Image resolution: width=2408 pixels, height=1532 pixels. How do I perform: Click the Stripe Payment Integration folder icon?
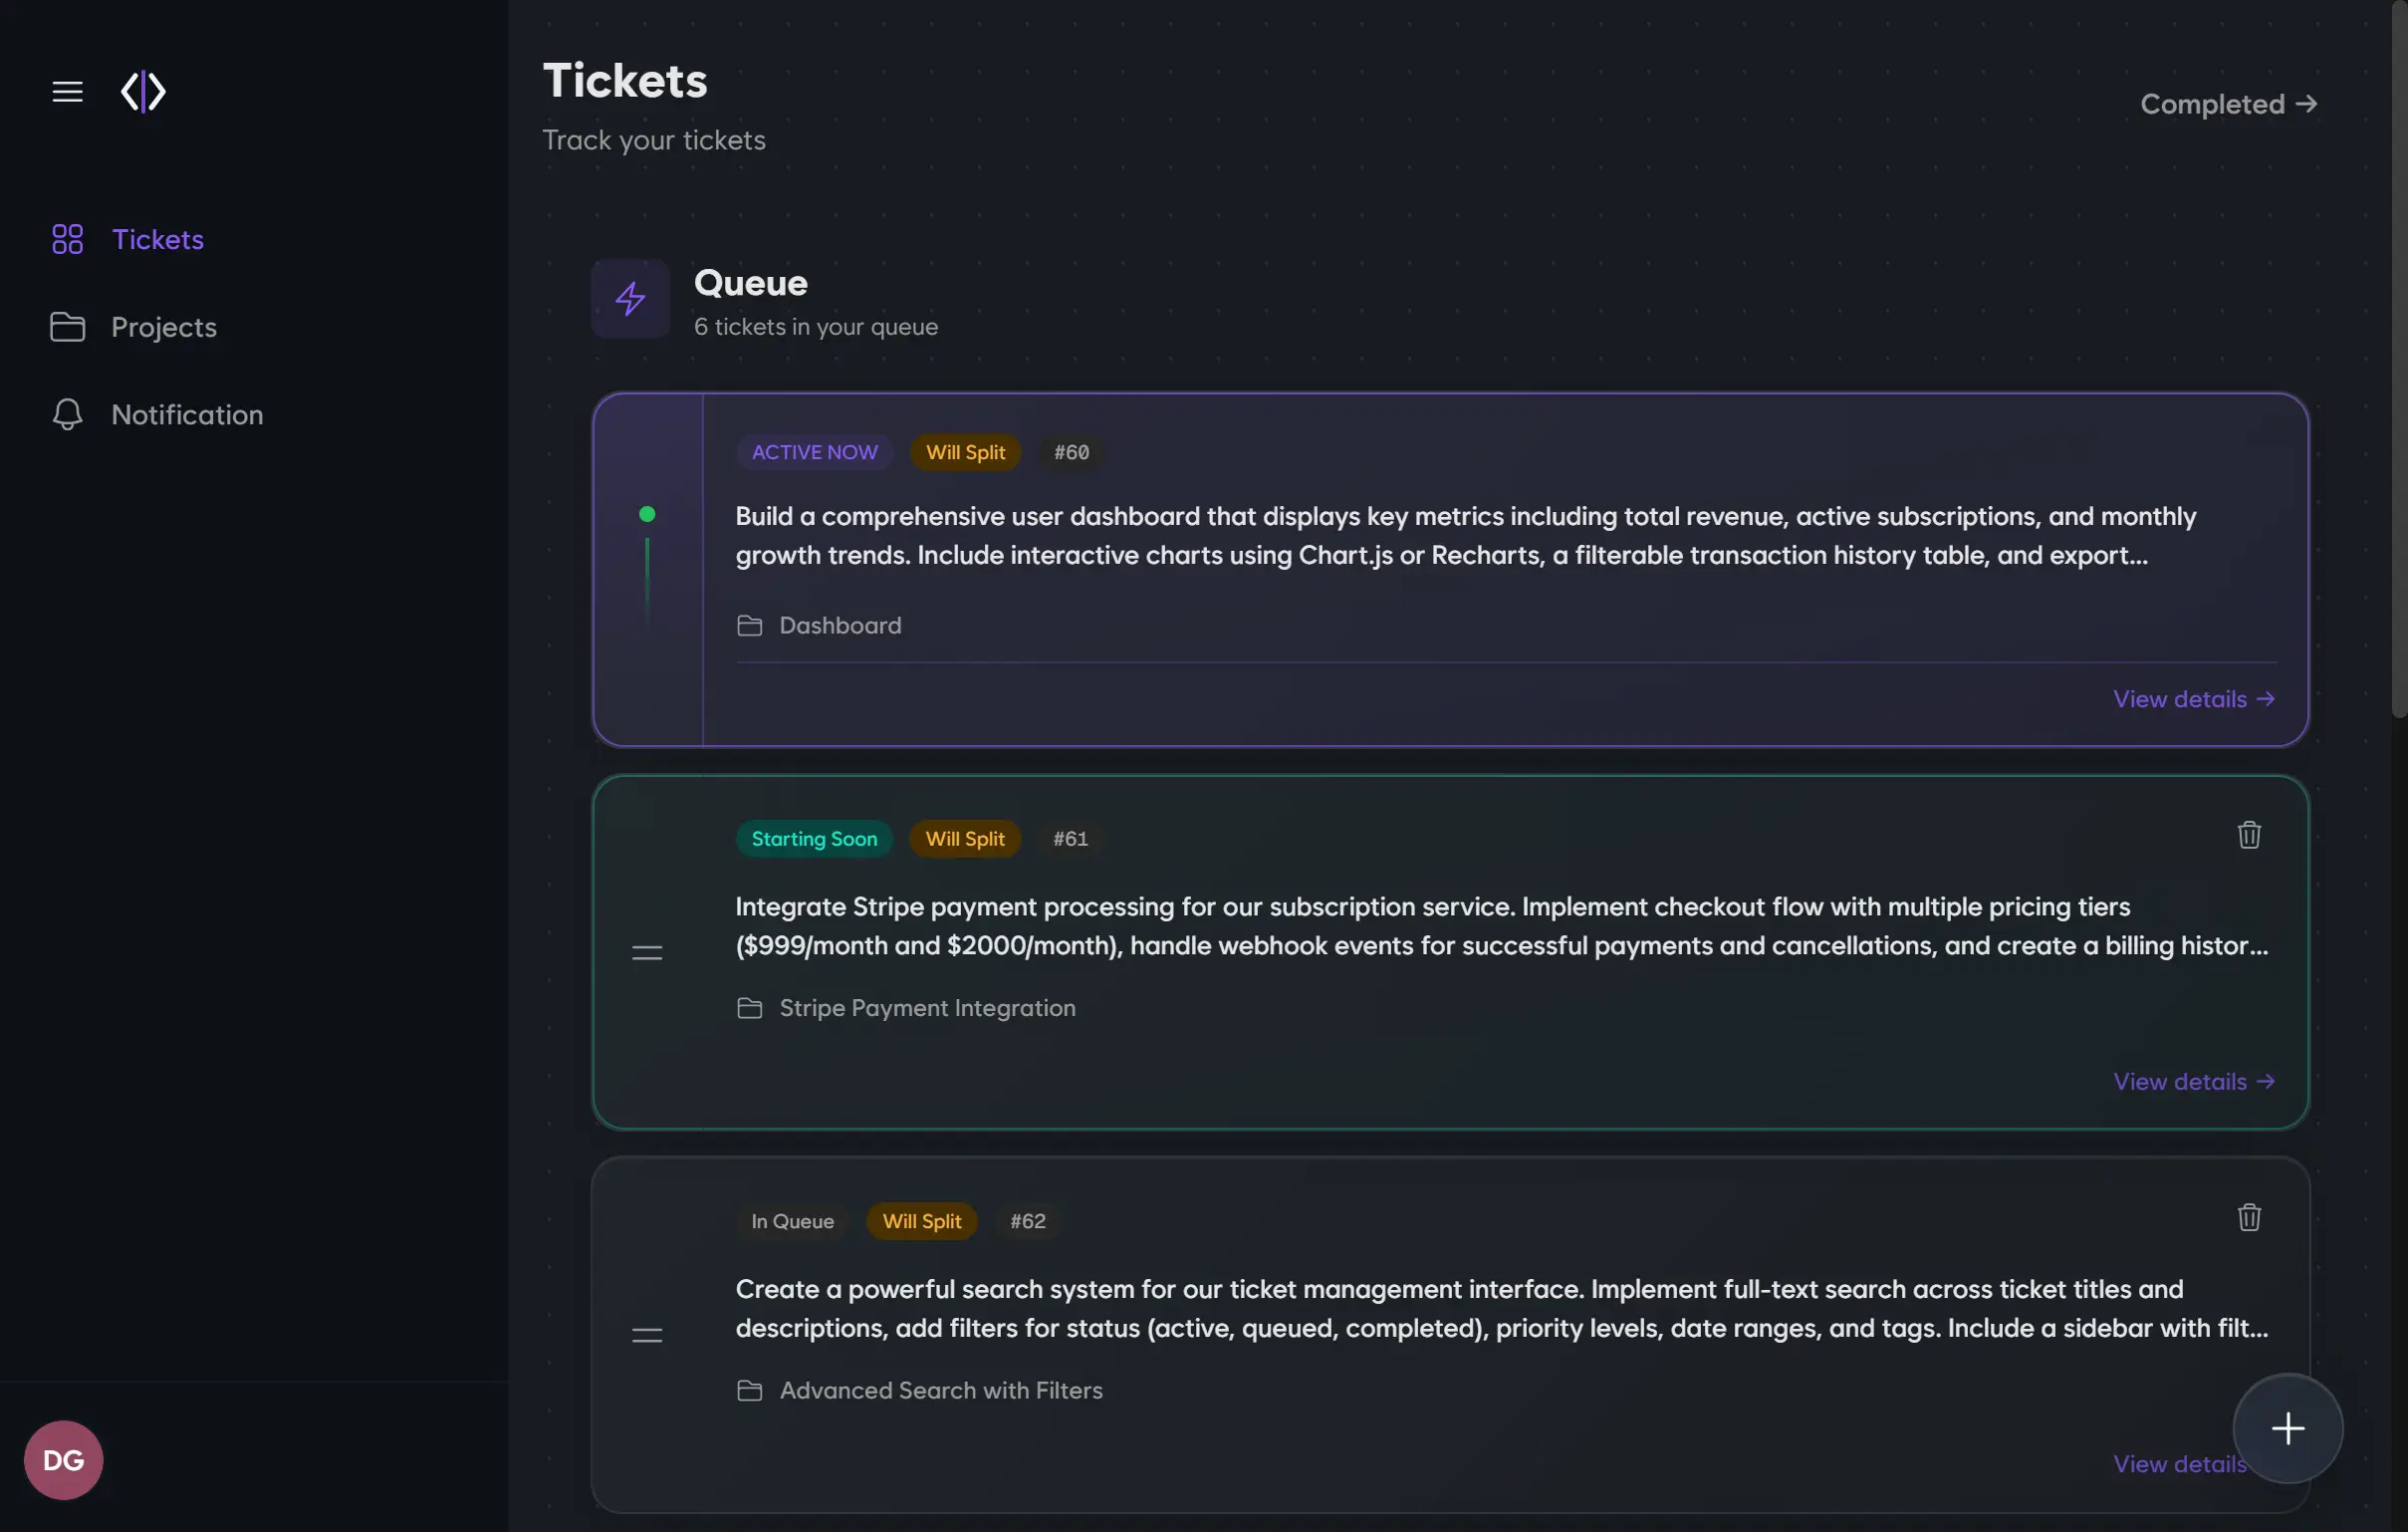(751, 1008)
